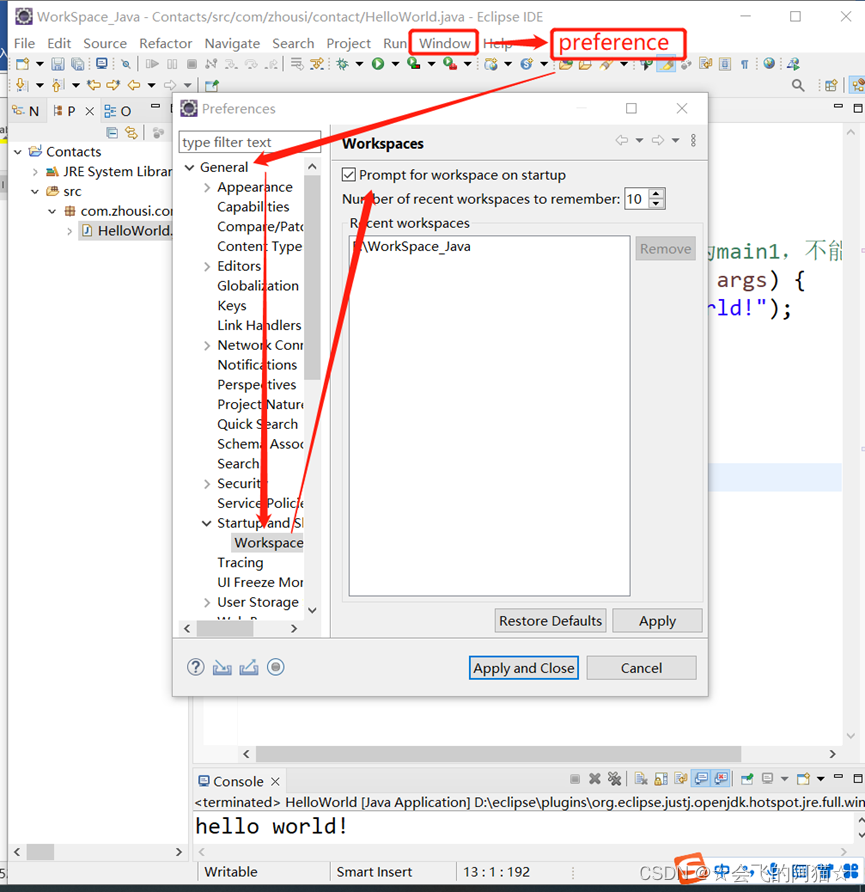Select Keys preference item
Viewport: 865px width, 892px height.
[231, 305]
